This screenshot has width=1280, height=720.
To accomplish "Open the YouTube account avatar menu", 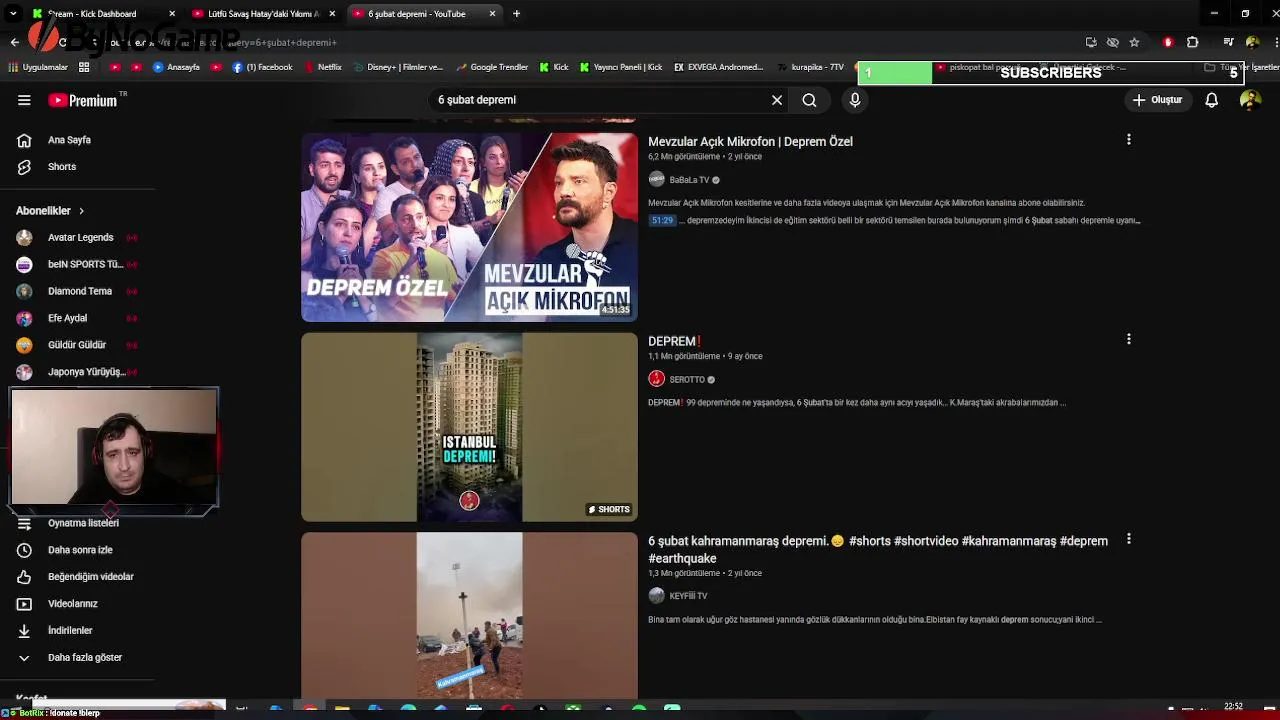I will 1250,100.
